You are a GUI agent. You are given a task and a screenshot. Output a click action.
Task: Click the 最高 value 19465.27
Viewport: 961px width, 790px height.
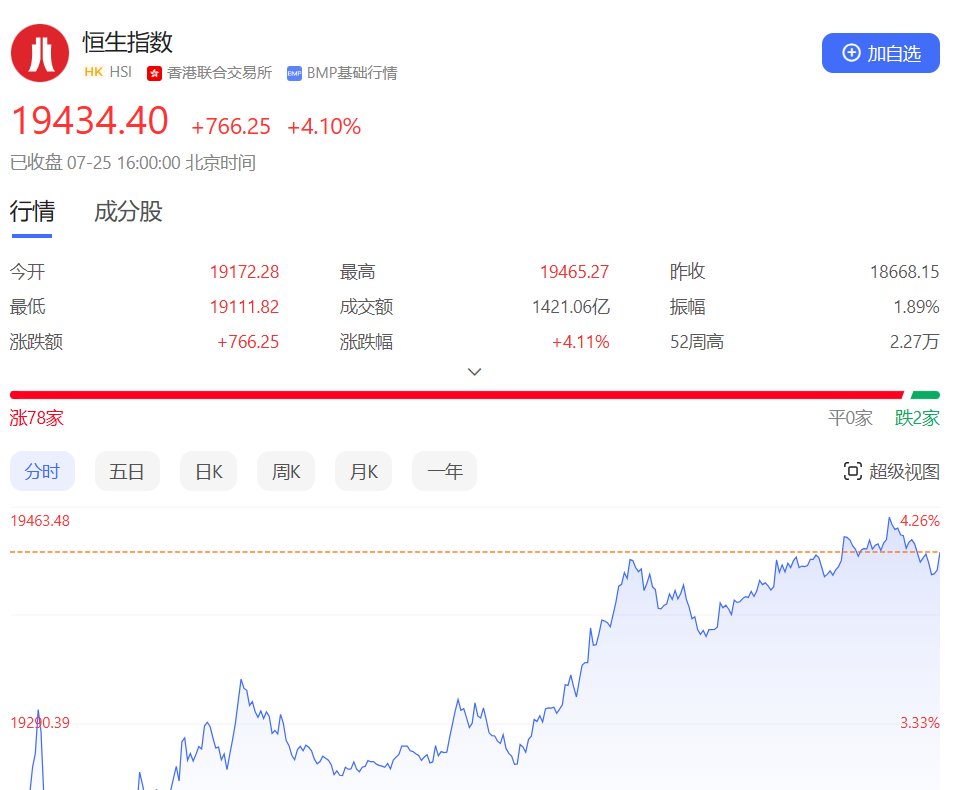tap(574, 272)
